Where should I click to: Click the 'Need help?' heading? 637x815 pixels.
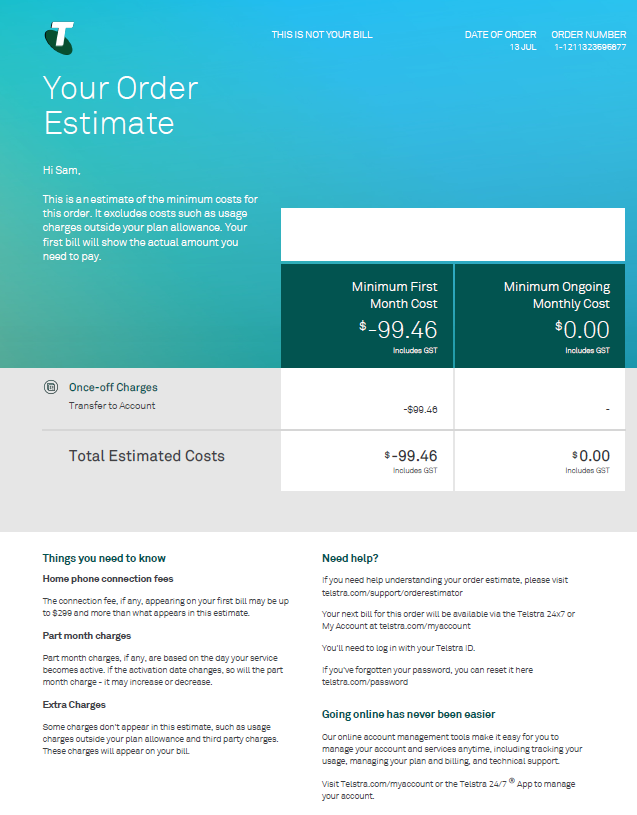click(x=350, y=558)
